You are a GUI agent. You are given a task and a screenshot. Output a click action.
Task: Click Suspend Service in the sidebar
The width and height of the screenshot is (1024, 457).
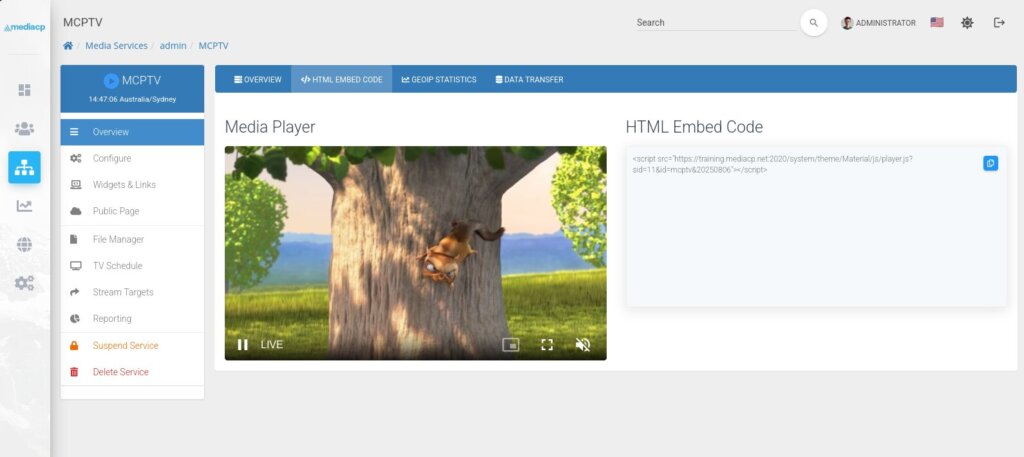[132, 345]
